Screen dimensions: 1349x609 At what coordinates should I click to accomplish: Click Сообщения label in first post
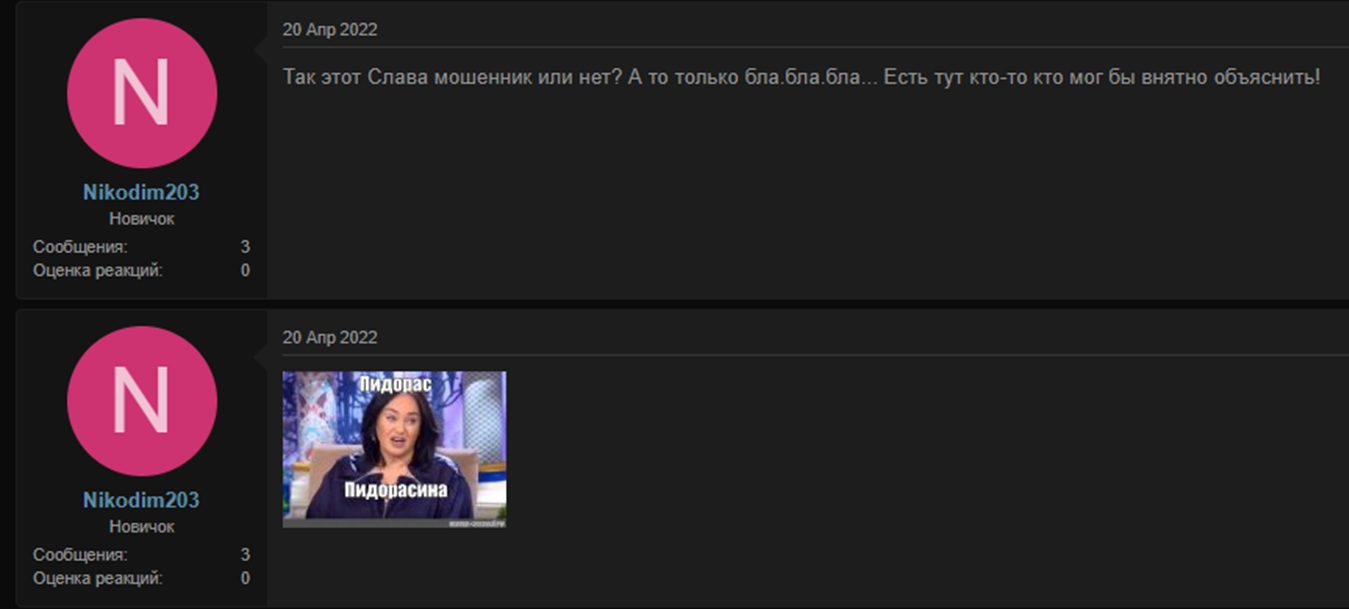pos(80,247)
